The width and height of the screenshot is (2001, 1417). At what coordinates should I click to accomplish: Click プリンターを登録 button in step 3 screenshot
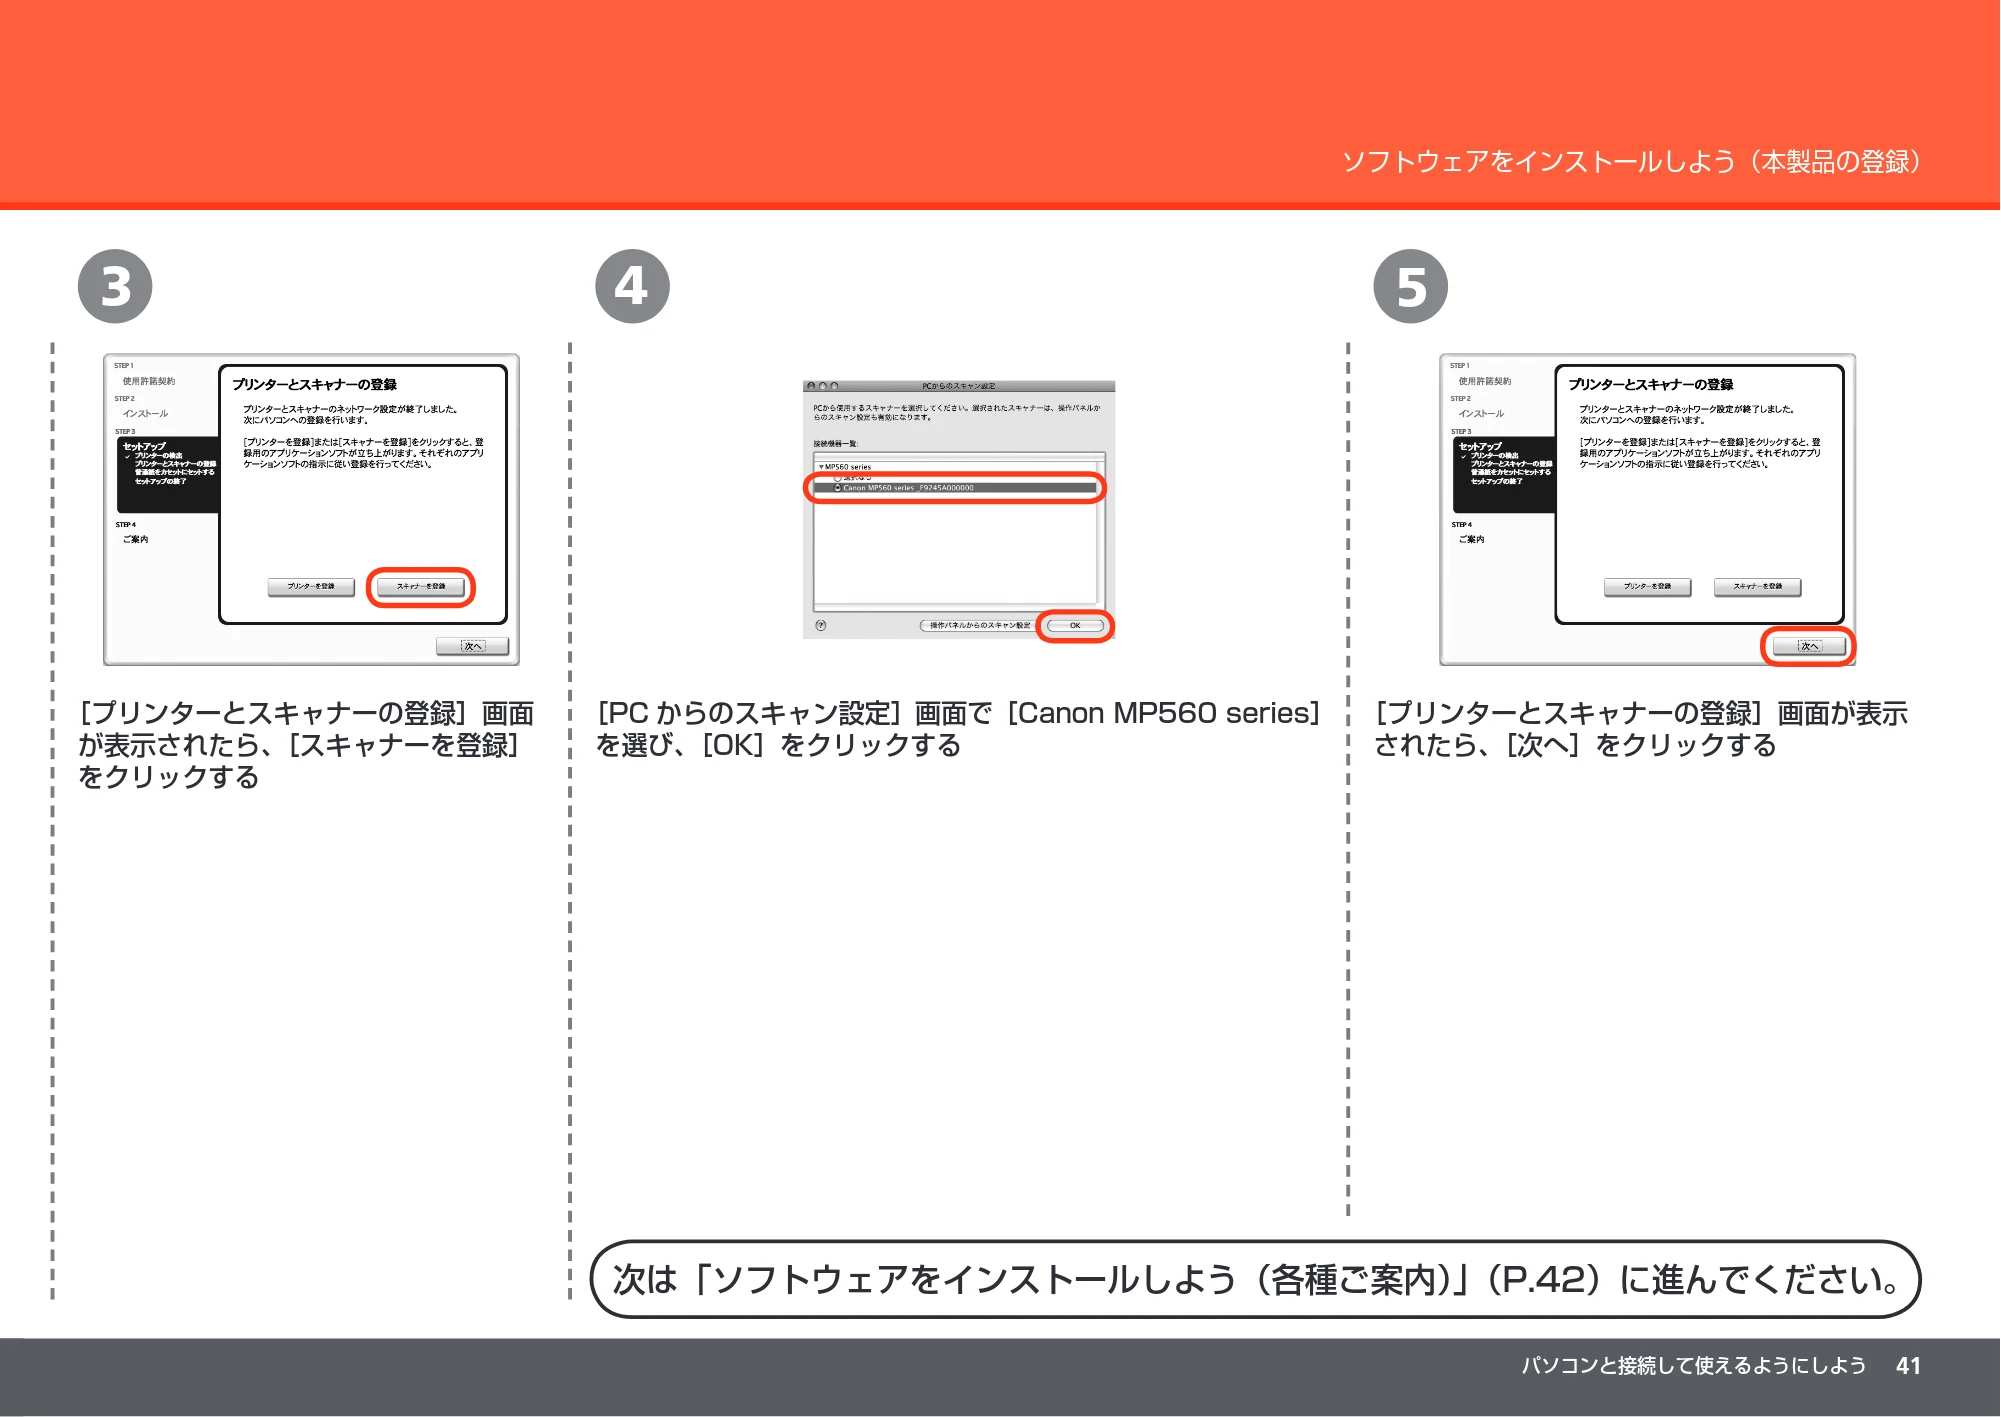(x=311, y=587)
